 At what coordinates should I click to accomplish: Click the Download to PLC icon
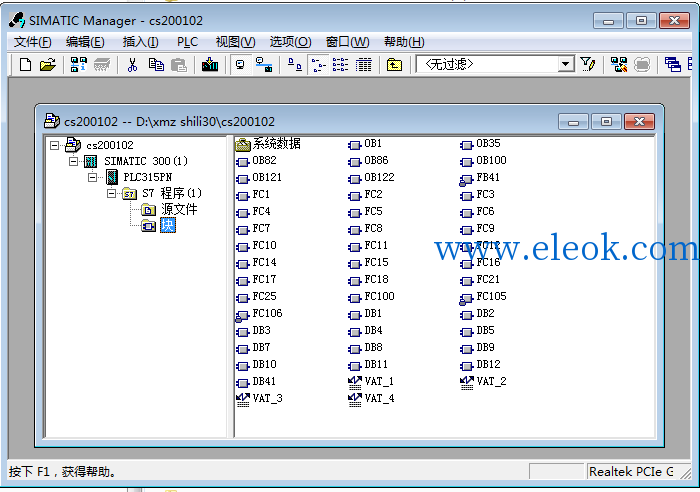[x=210, y=65]
